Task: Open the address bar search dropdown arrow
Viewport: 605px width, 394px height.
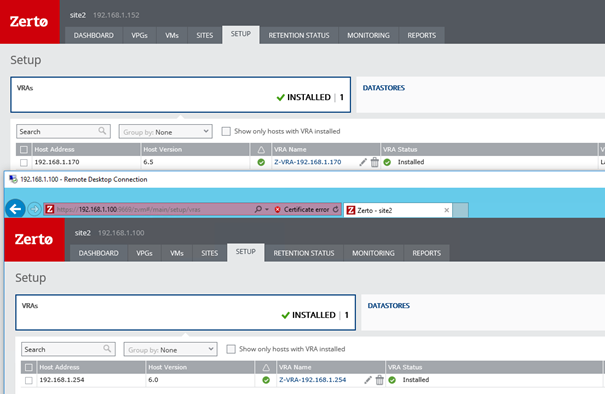Action: [x=267, y=210]
